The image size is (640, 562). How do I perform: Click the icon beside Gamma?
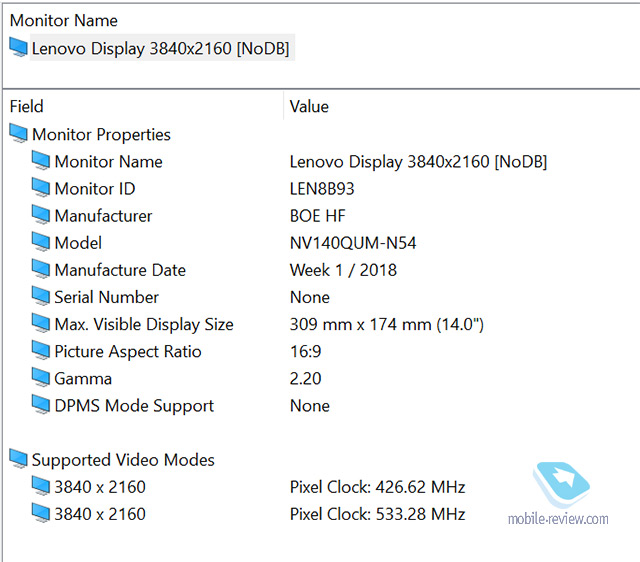coord(41,378)
